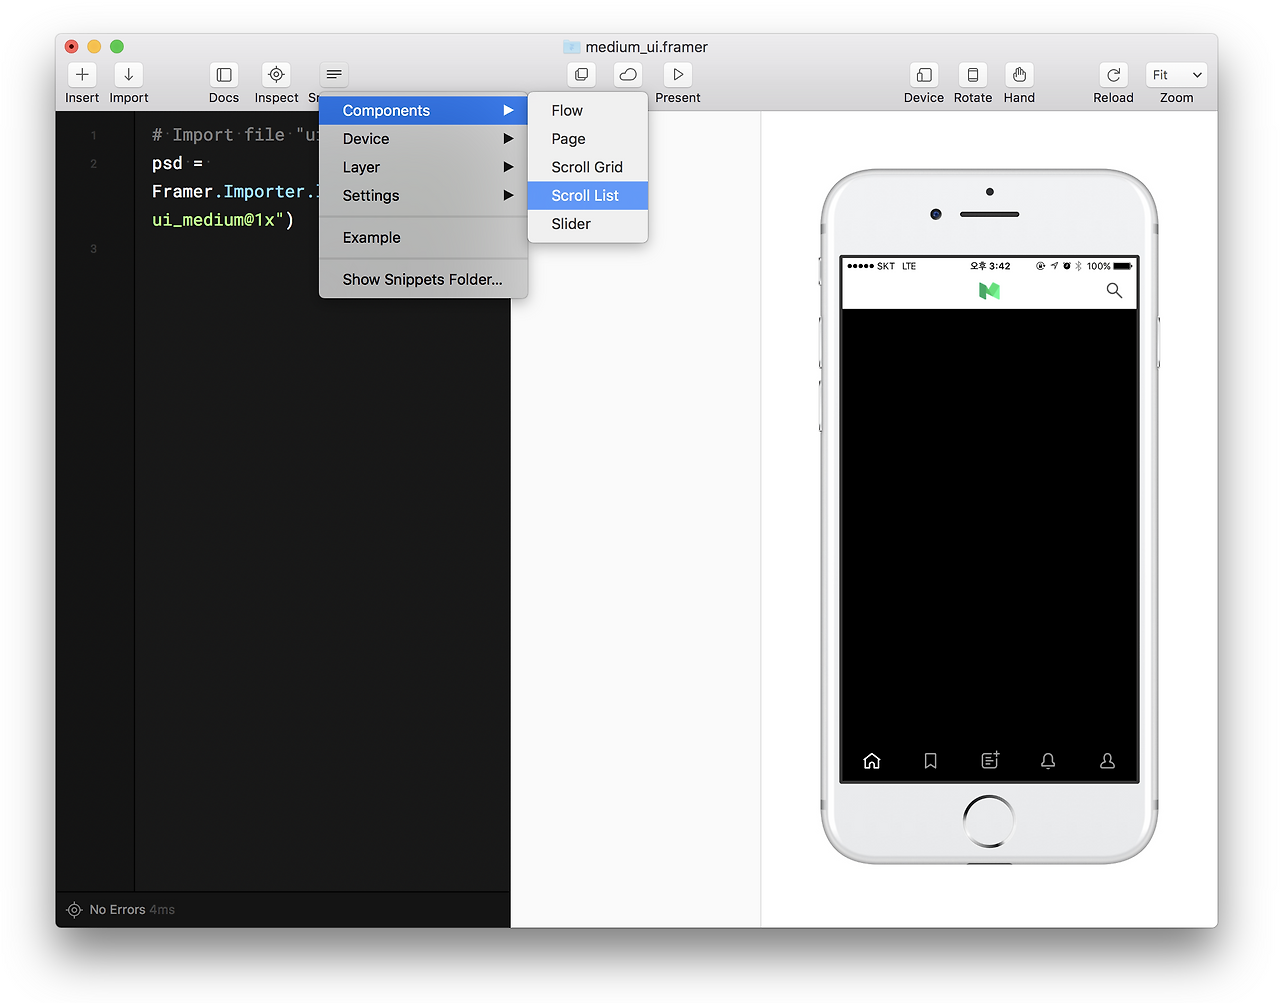Viewport: 1280px width, 1003px height.
Task: Click the medium_ui.framer window title
Action: coord(646,47)
